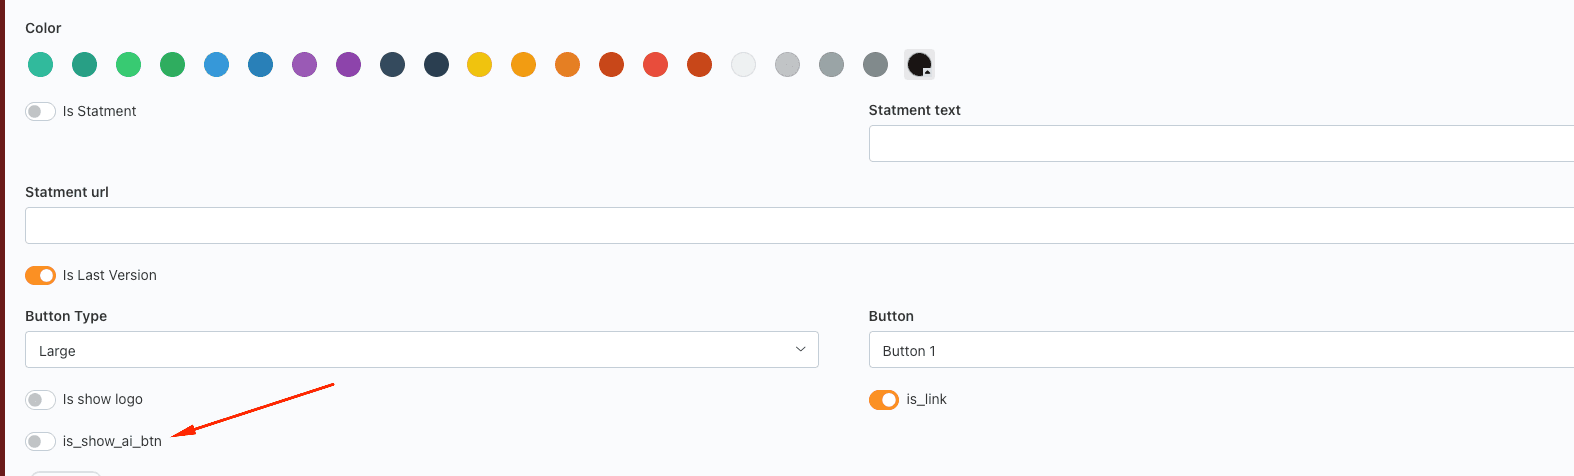Pick the emerald green color swatch
The image size is (1574, 476).
[x=128, y=65]
